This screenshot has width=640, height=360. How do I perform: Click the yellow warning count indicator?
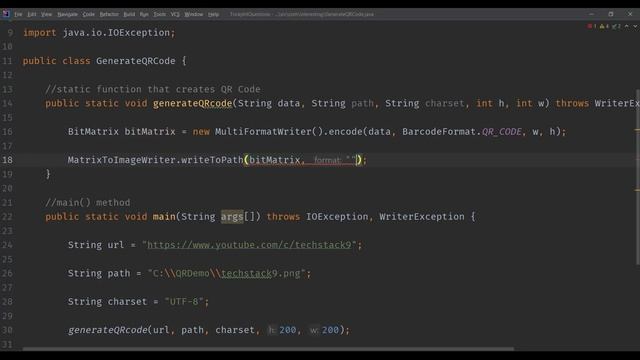coord(604,26)
